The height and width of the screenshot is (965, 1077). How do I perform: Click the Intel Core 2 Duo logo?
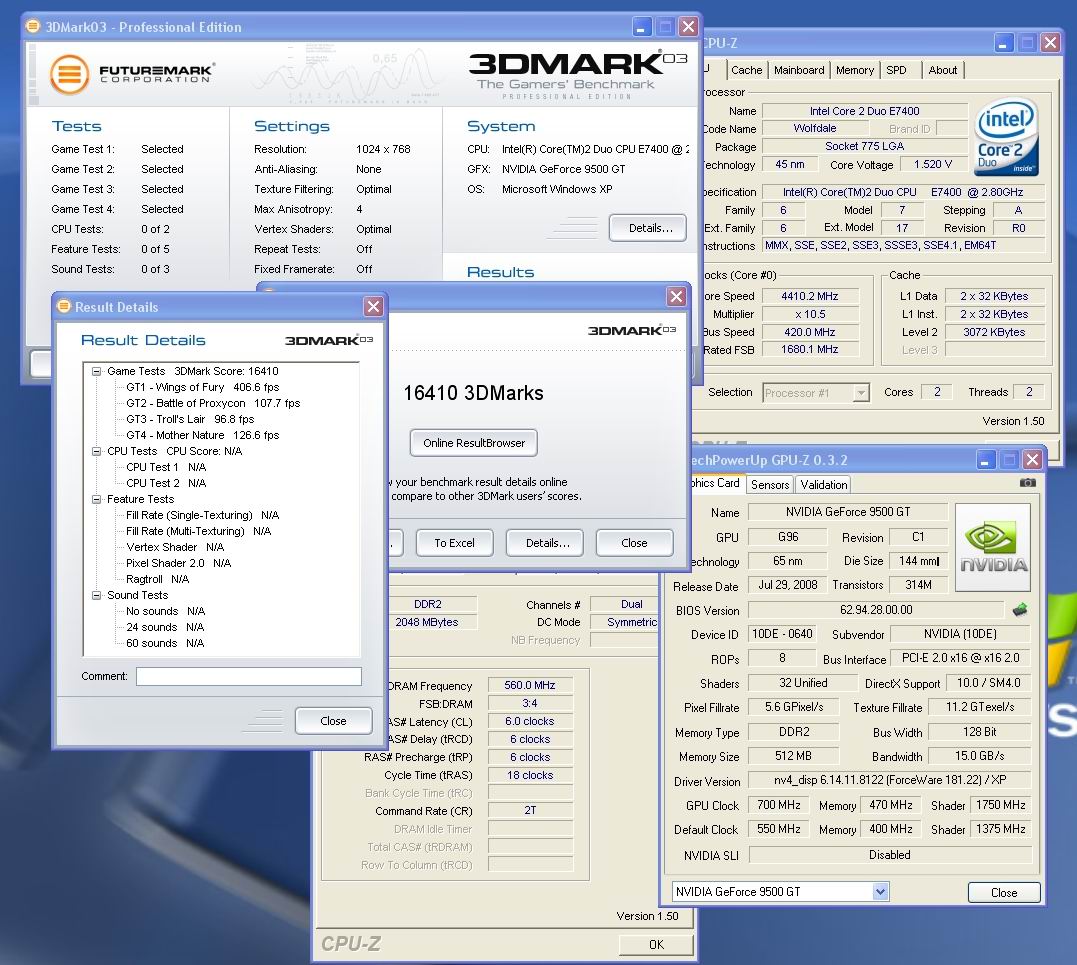point(1008,138)
